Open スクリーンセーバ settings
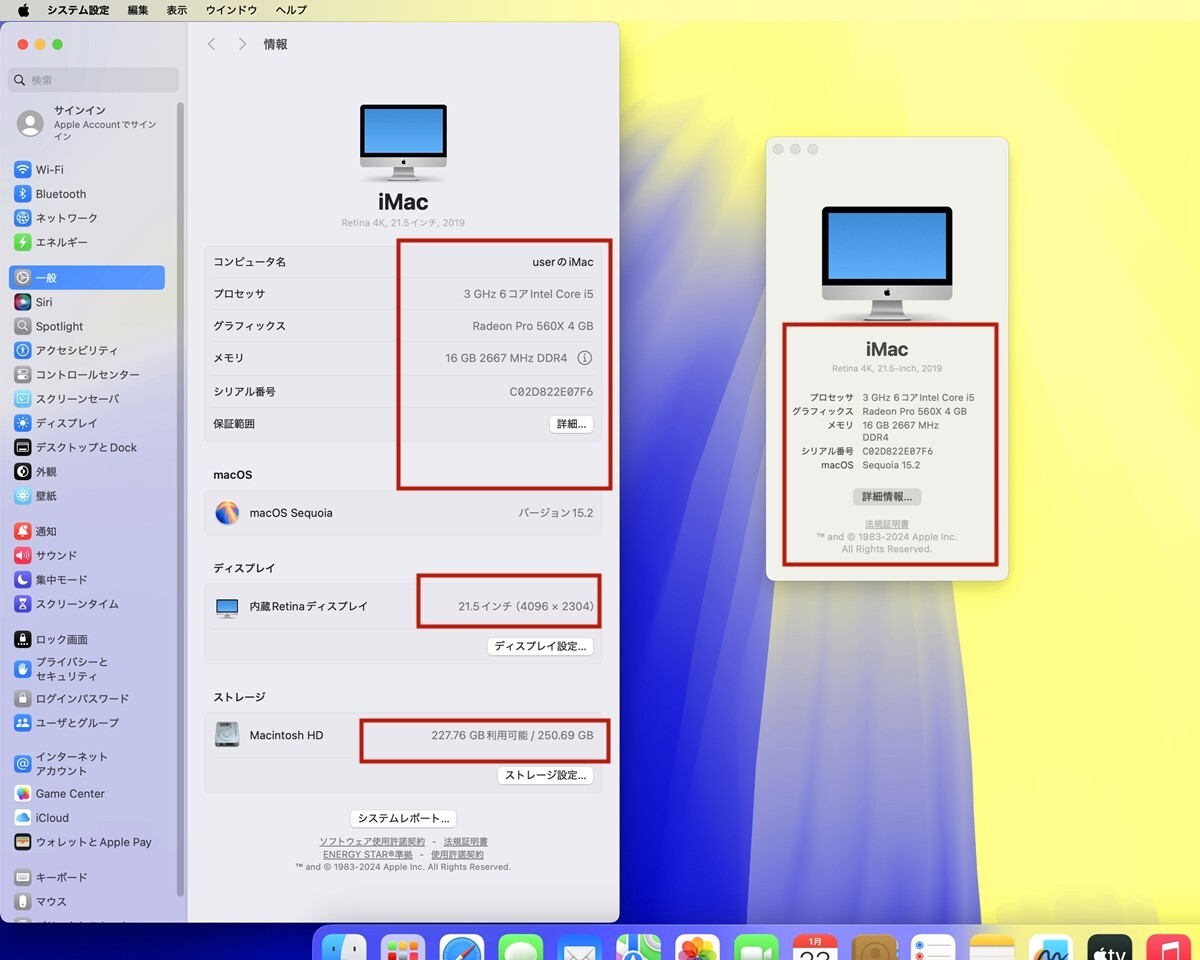The height and width of the screenshot is (960, 1200). (87, 399)
